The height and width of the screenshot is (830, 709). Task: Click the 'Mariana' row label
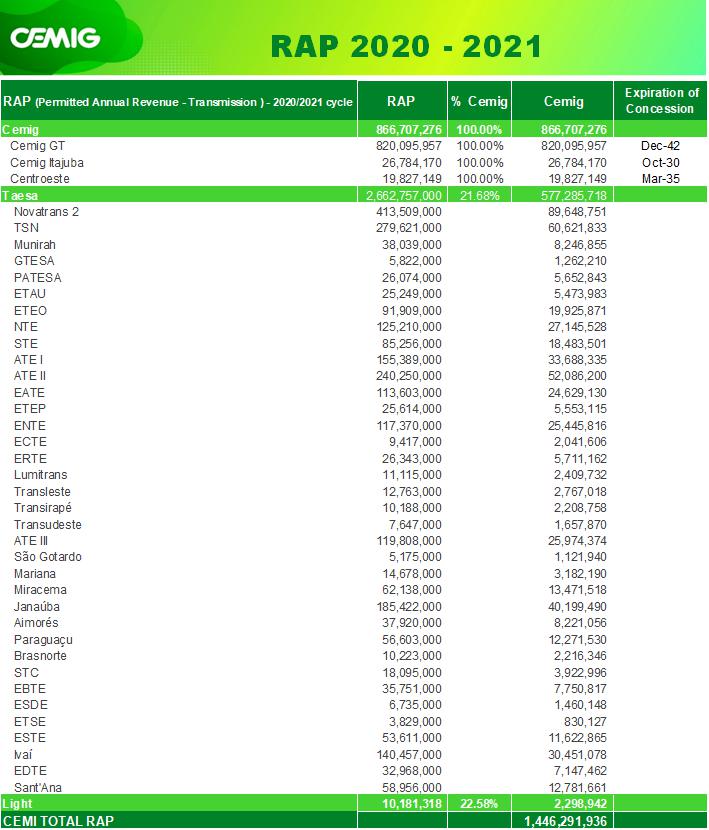tap(34, 573)
